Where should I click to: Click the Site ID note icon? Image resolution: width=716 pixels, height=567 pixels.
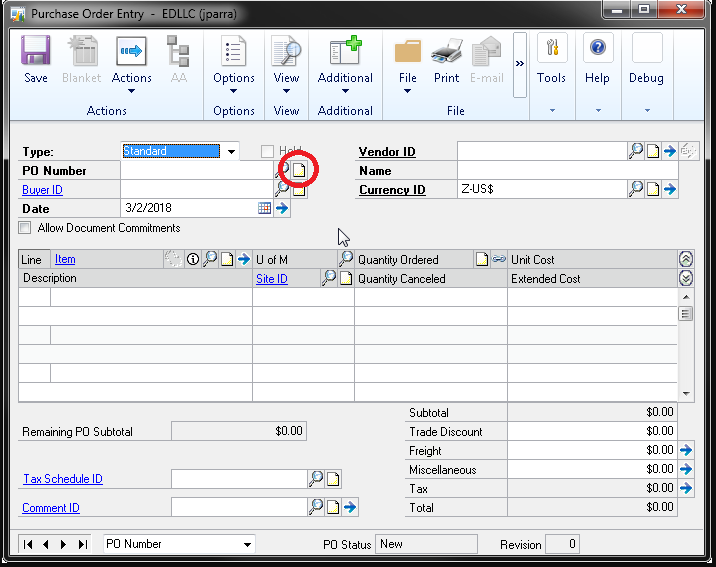coord(346,278)
